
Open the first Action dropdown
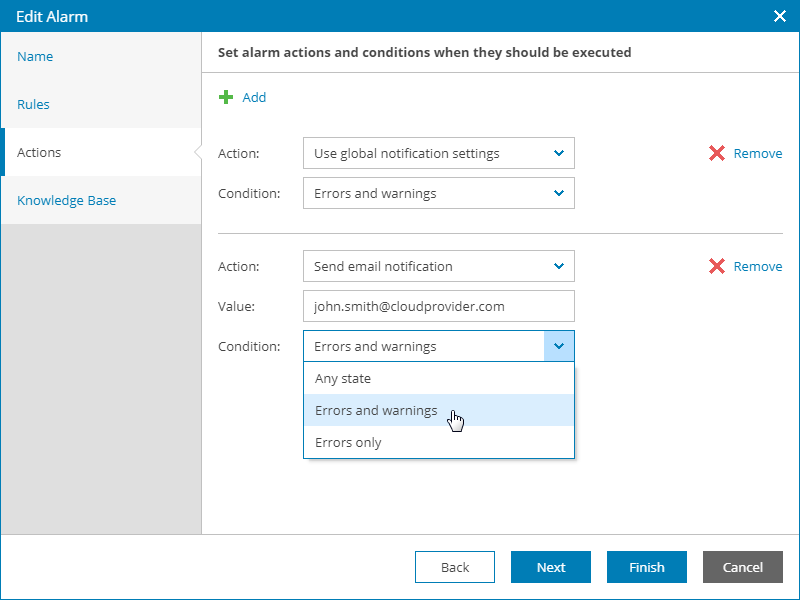point(438,153)
